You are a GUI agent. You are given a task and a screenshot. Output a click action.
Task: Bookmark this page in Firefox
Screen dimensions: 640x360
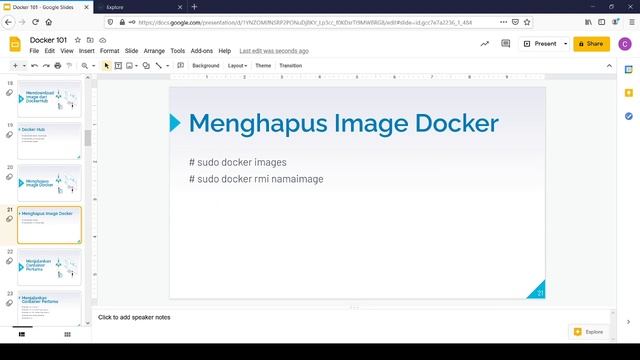[527, 22]
